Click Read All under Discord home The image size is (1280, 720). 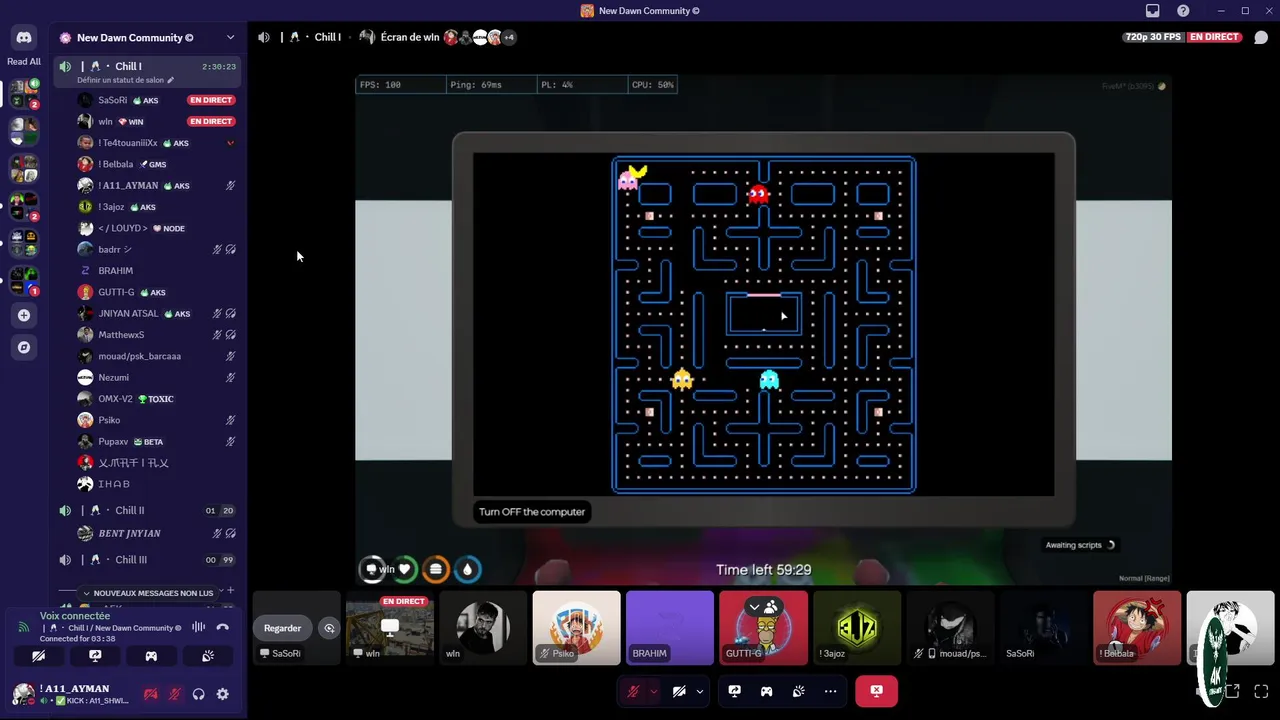(x=24, y=62)
